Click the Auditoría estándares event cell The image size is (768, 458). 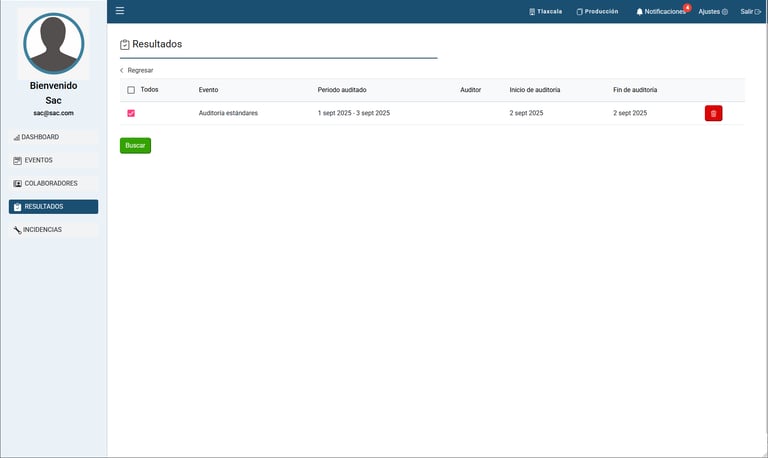click(x=228, y=113)
